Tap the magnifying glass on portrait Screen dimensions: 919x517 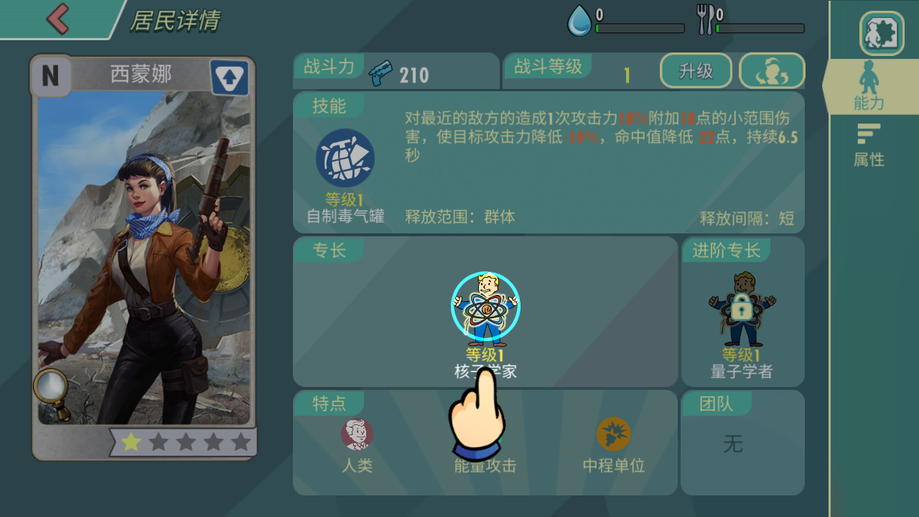coord(53,392)
